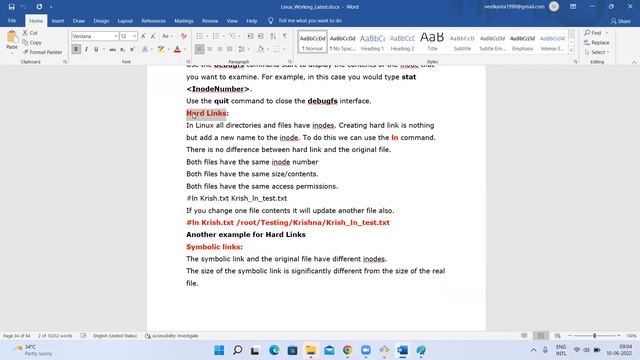The width and height of the screenshot is (640, 360).
Task: Open the Windows Start menu
Action: coord(219,350)
